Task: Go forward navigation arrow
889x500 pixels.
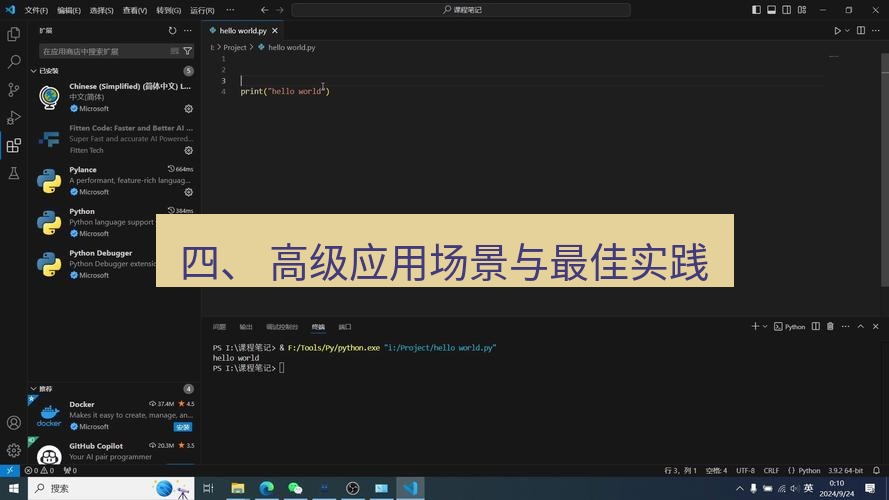Action: pyautogui.click(x=280, y=10)
